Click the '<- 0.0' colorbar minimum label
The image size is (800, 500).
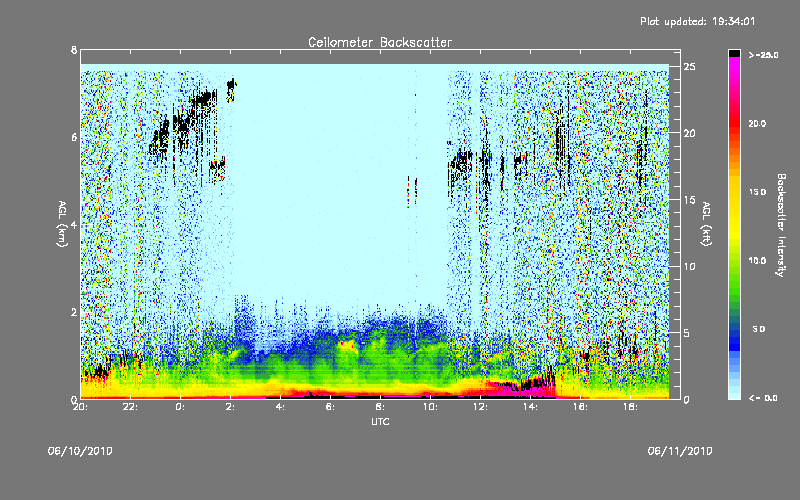point(763,398)
